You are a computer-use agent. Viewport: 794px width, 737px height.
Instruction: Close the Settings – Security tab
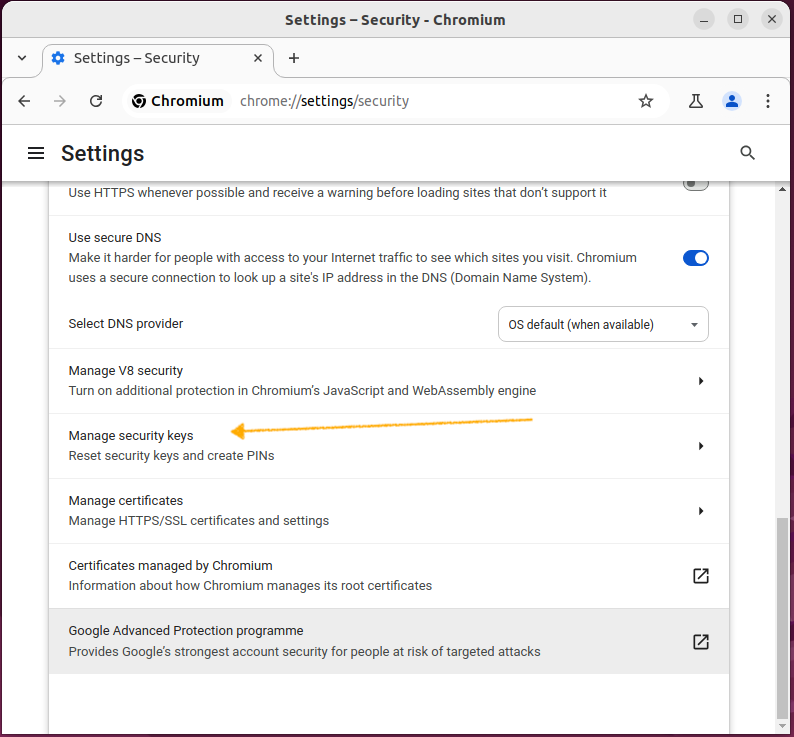tap(258, 58)
